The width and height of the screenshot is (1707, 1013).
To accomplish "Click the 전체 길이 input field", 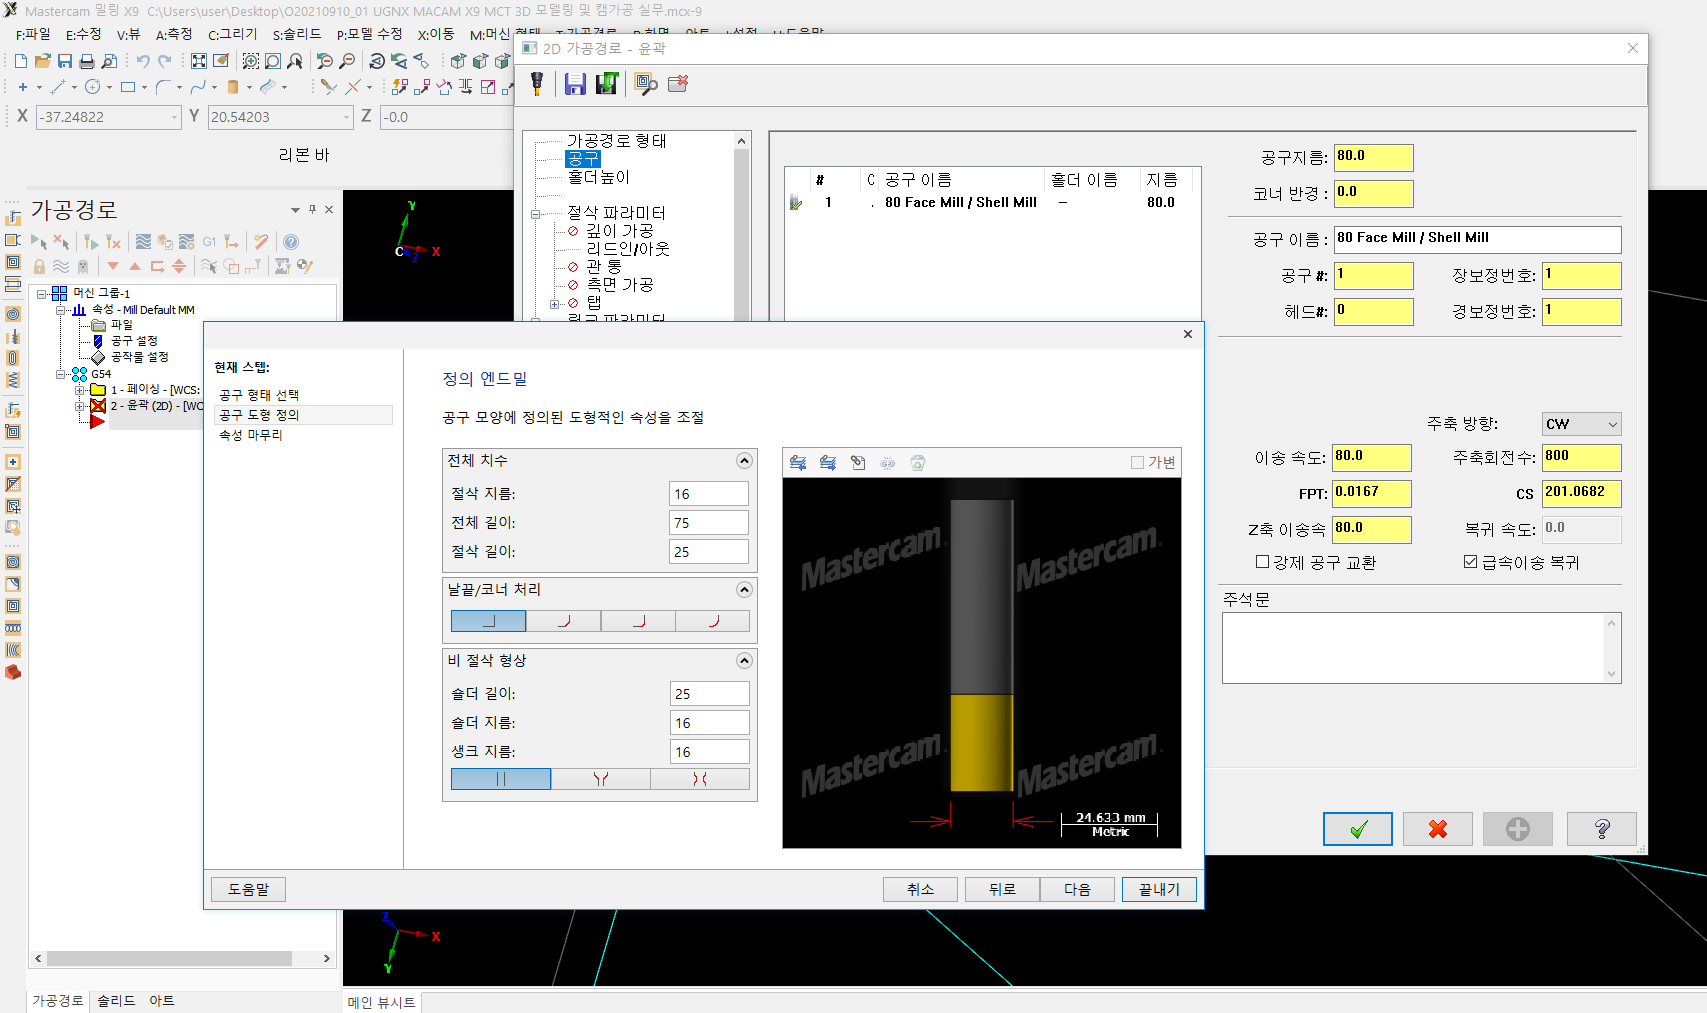I will pyautogui.click(x=709, y=523).
